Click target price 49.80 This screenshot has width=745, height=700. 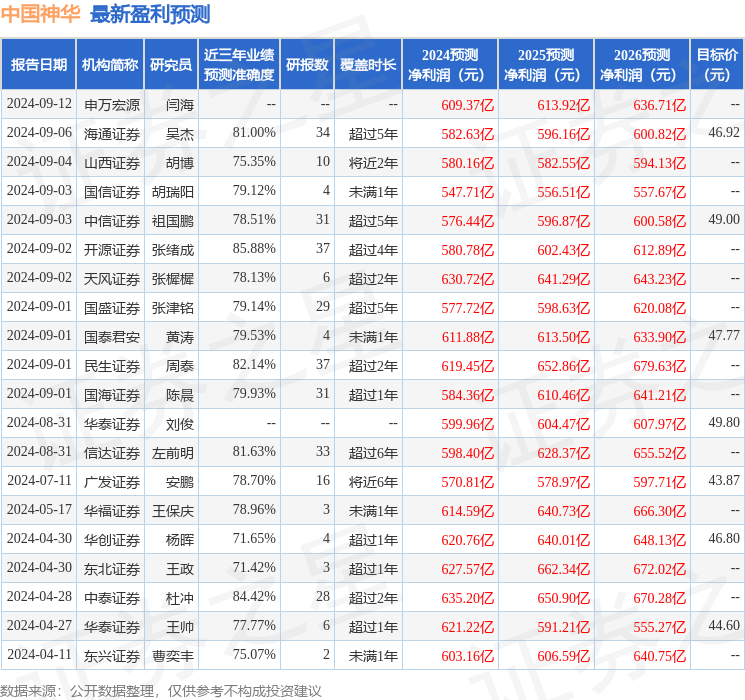click(724, 422)
